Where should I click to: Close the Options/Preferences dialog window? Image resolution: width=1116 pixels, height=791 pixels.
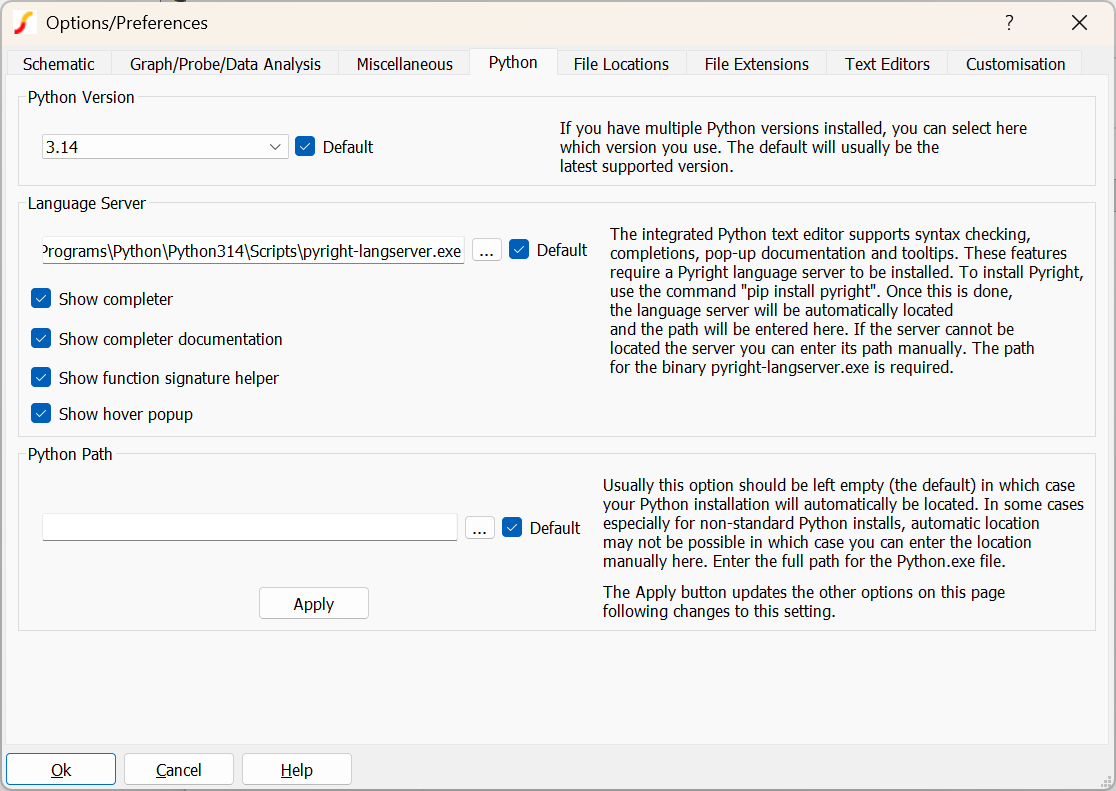[x=1079, y=22]
